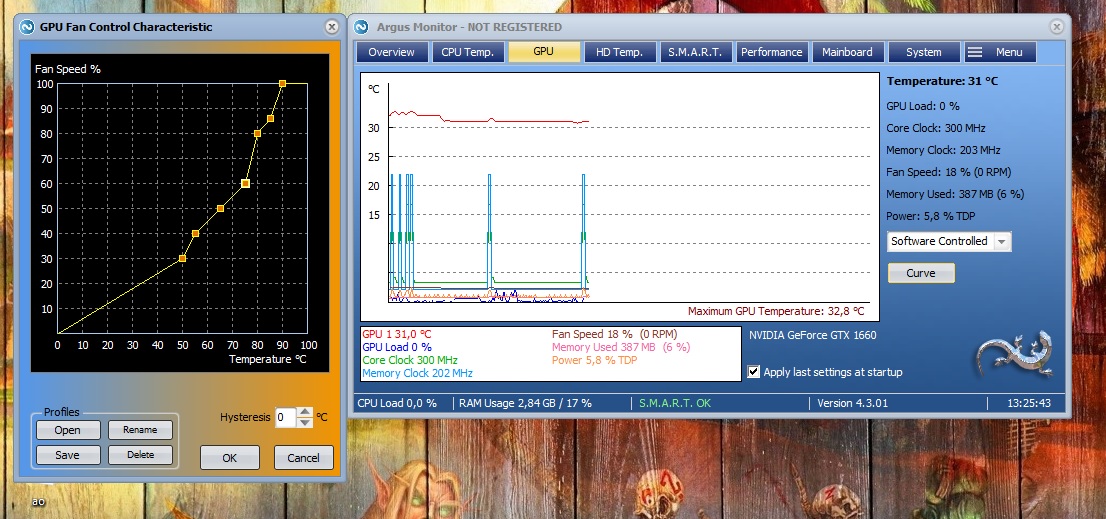
Task: Select curve point at 85°C, 86%
Action: tap(270, 118)
